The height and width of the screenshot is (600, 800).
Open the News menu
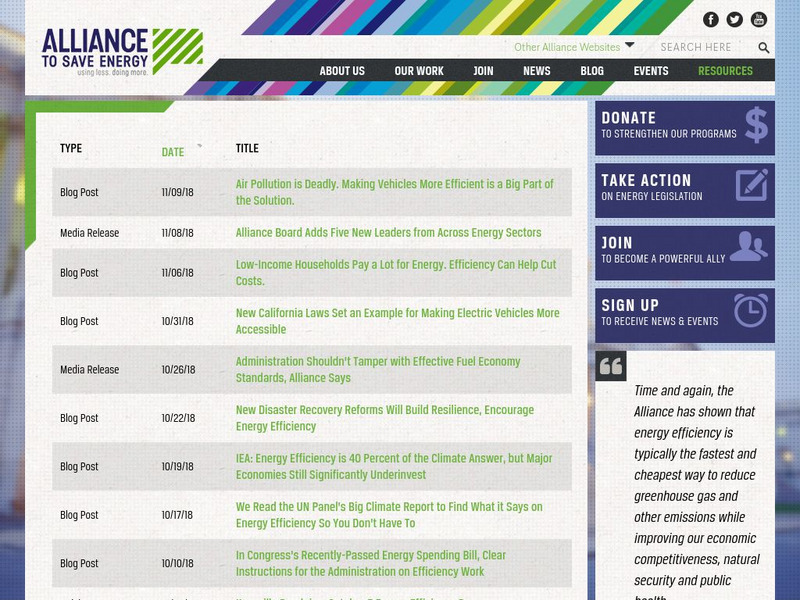(537, 71)
